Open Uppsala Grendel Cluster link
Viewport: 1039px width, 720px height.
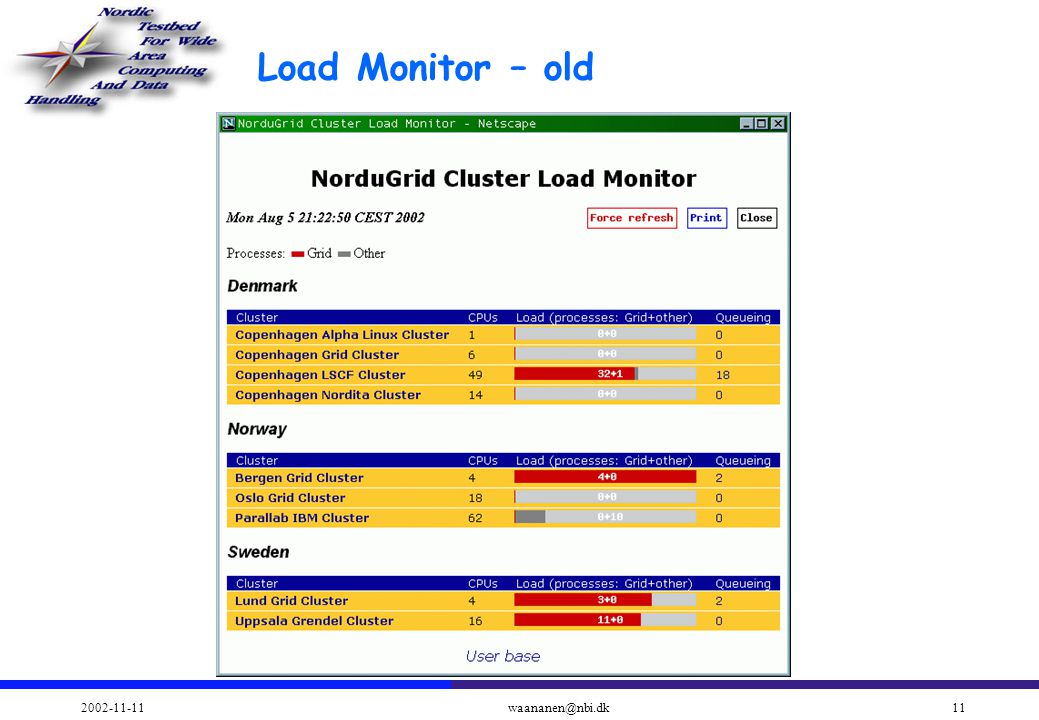pyautogui.click(x=314, y=621)
